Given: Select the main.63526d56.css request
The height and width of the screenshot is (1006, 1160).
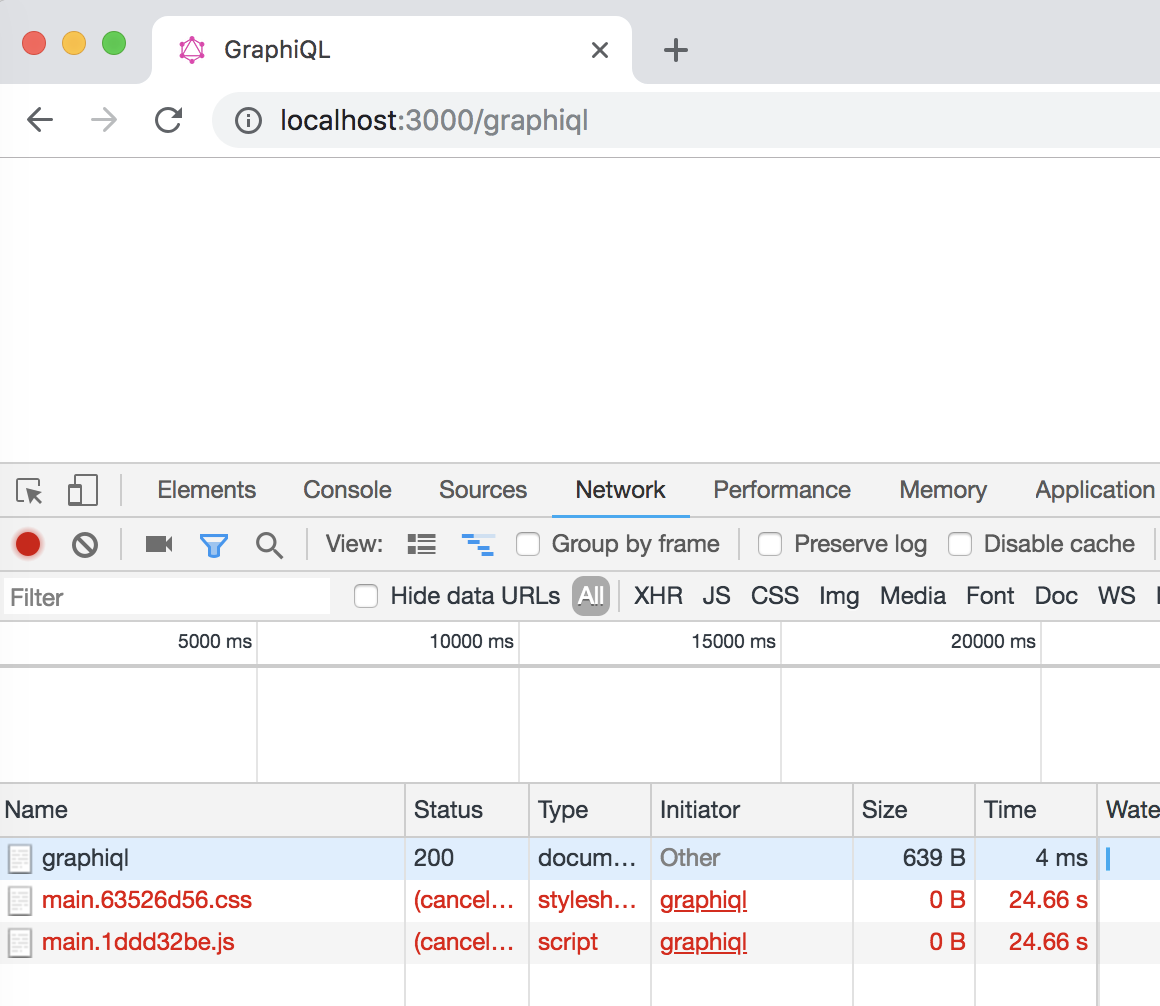Looking at the screenshot, I should pyautogui.click(x=580, y=900).
